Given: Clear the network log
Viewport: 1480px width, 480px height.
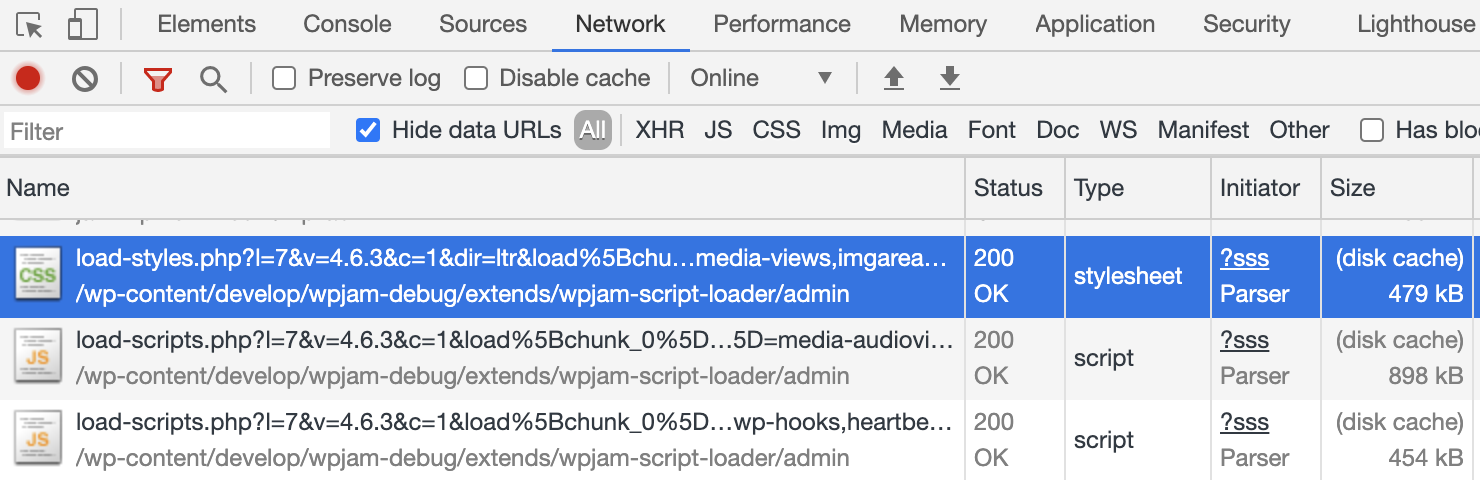Looking at the screenshot, I should pyautogui.click(x=85, y=78).
